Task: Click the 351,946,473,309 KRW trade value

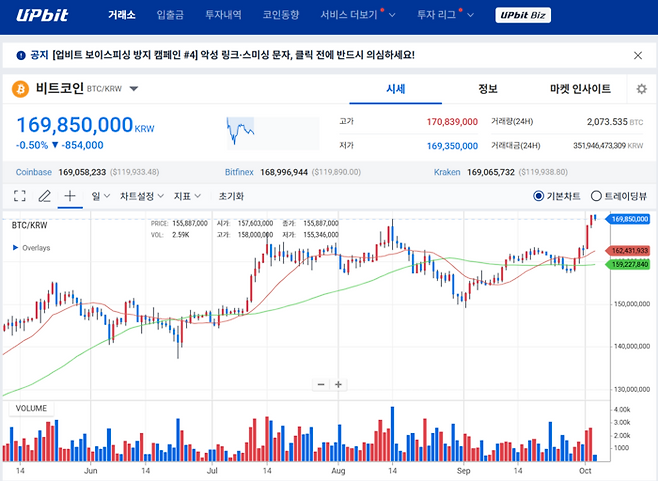Action: pos(608,146)
